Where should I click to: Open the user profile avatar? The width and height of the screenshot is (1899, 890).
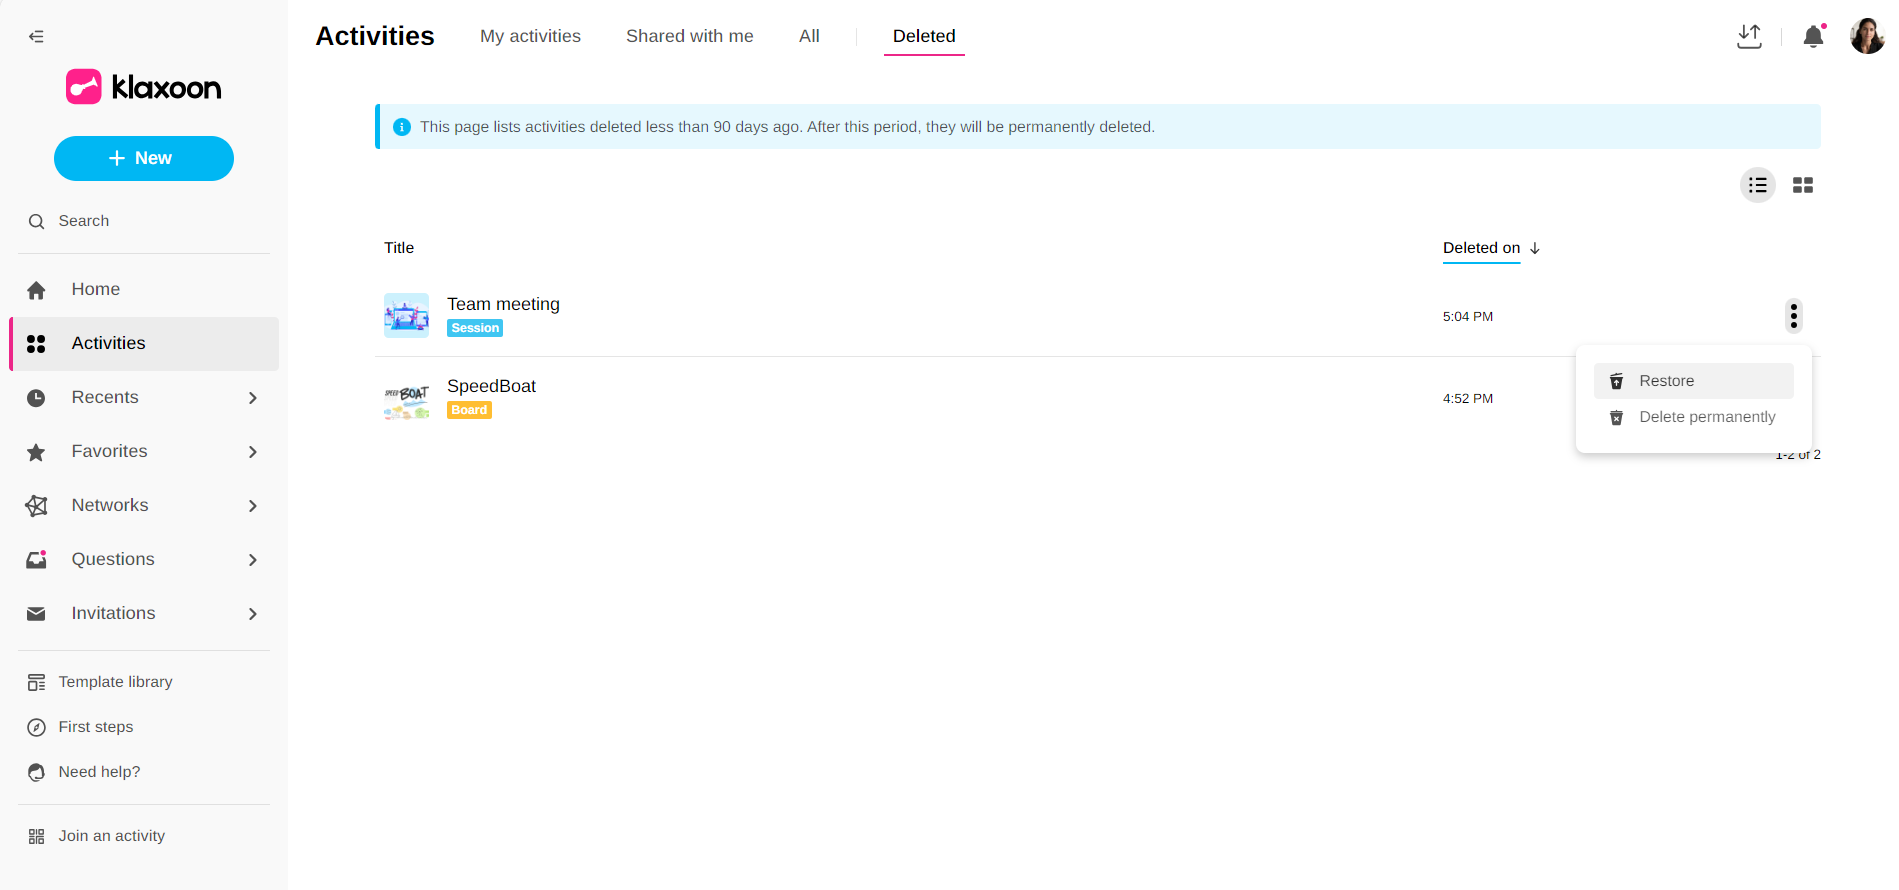click(1866, 37)
